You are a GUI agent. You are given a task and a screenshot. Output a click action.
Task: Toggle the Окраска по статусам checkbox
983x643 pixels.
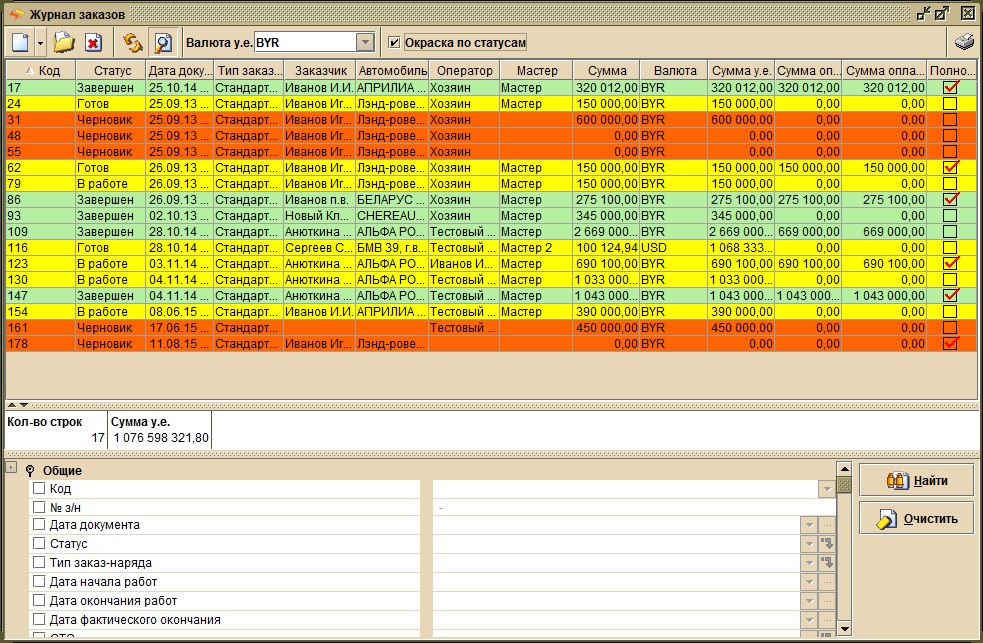coord(394,43)
